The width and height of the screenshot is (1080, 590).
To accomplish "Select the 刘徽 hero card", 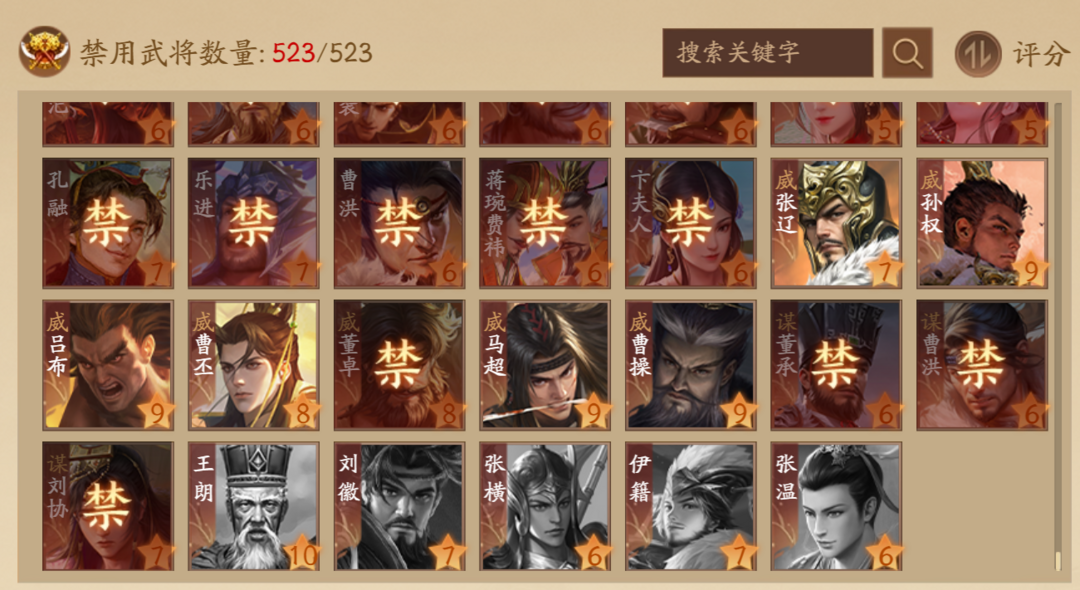I will pyautogui.click(x=399, y=507).
